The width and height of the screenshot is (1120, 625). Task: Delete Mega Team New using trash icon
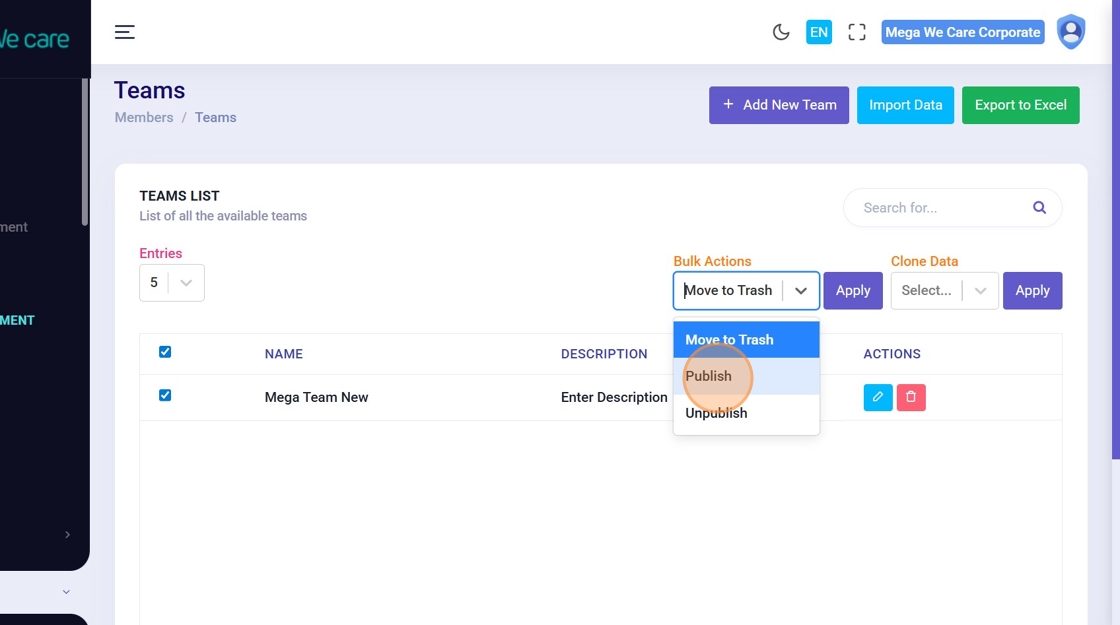click(911, 397)
